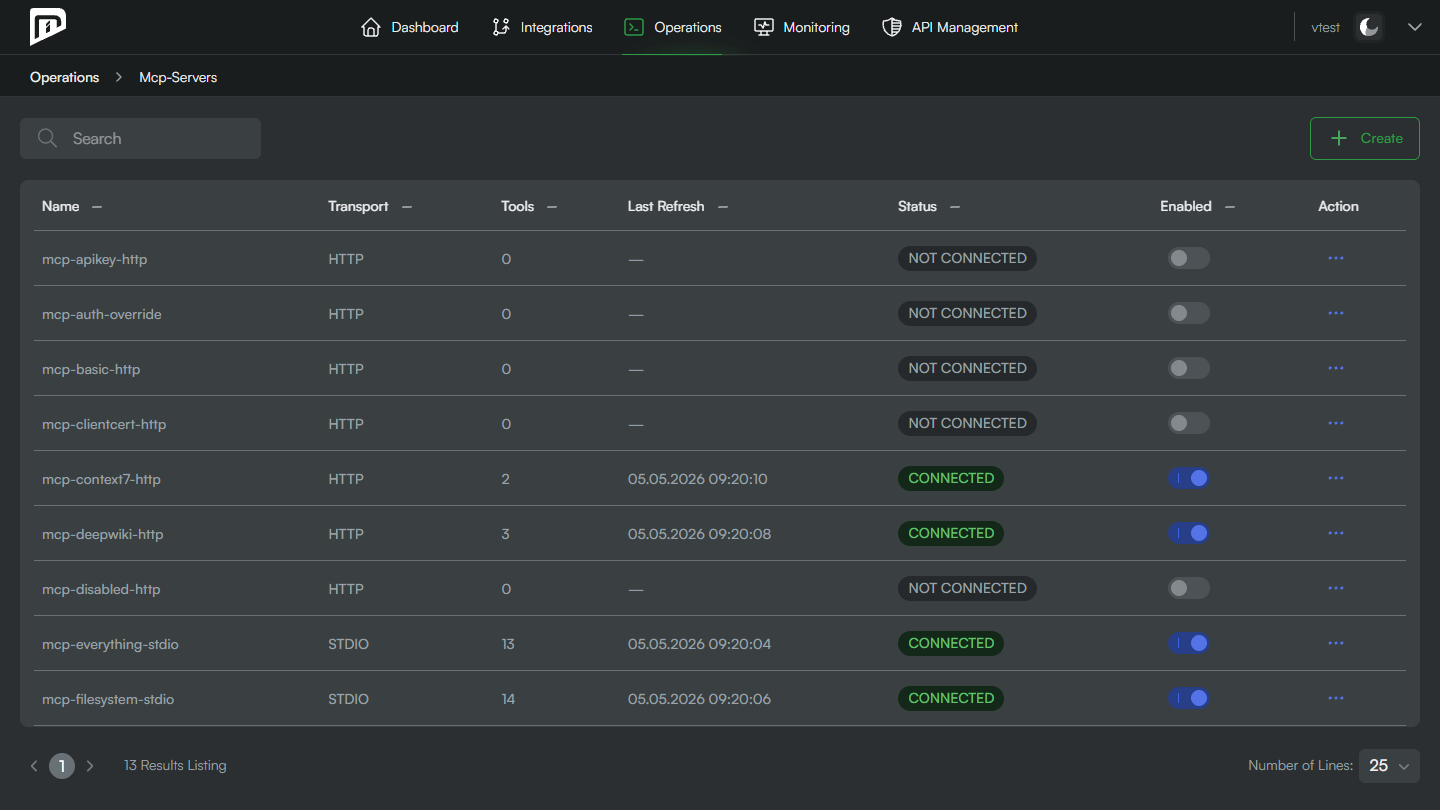The height and width of the screenshot is (810, 1440).
Task: Open the Operations menu
Action: click(x=672, y=27)
